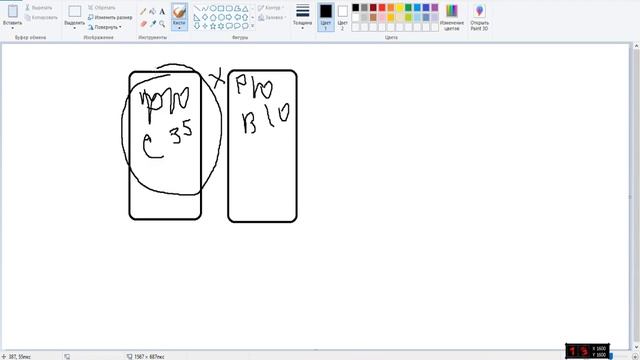Viewport: 640px width, 360px height.
Task: Pick the green color swatch
Action: (409, 8)
